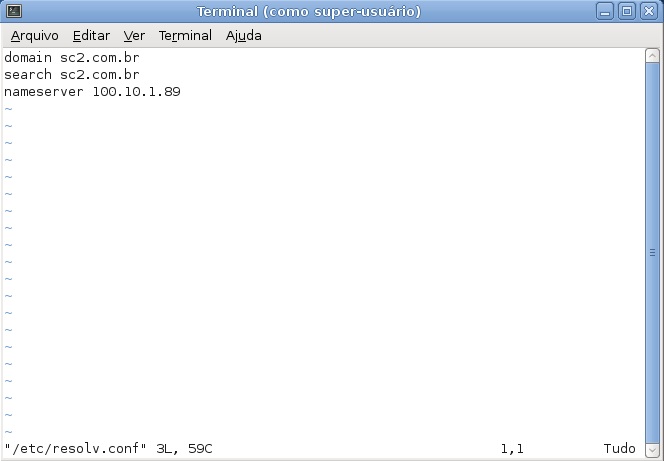Viewport: 664px width, 461px height.
Task: Click the word nameserver in the editor
Action: [44, 92]
